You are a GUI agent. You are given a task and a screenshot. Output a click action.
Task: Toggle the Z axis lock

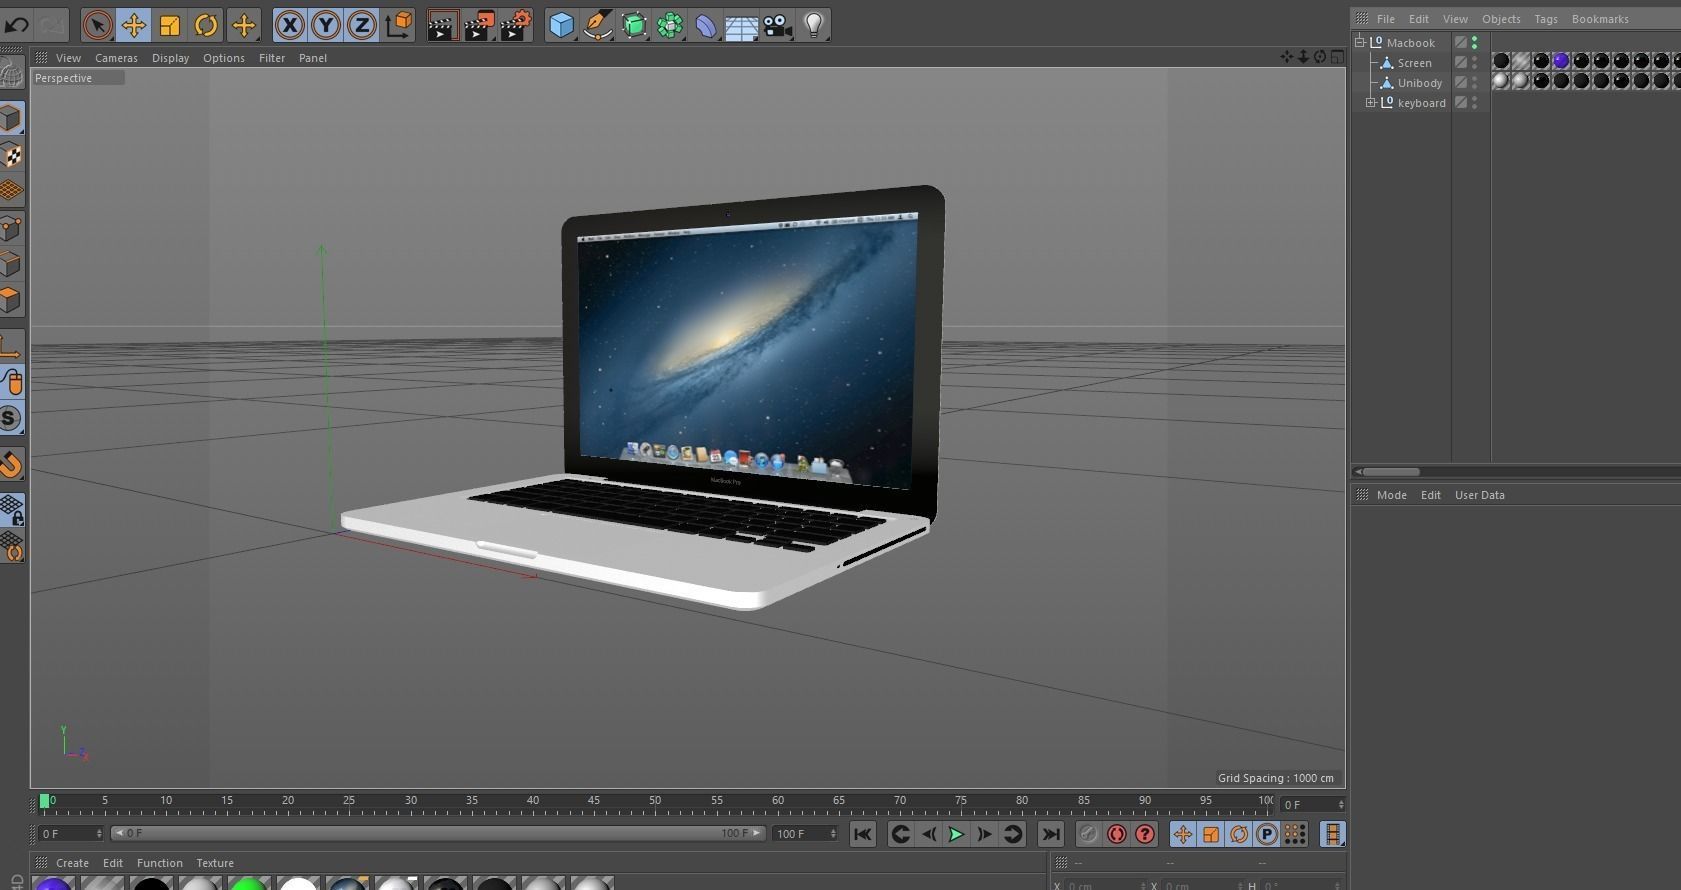pyautogui.click(x=361, y=25)
